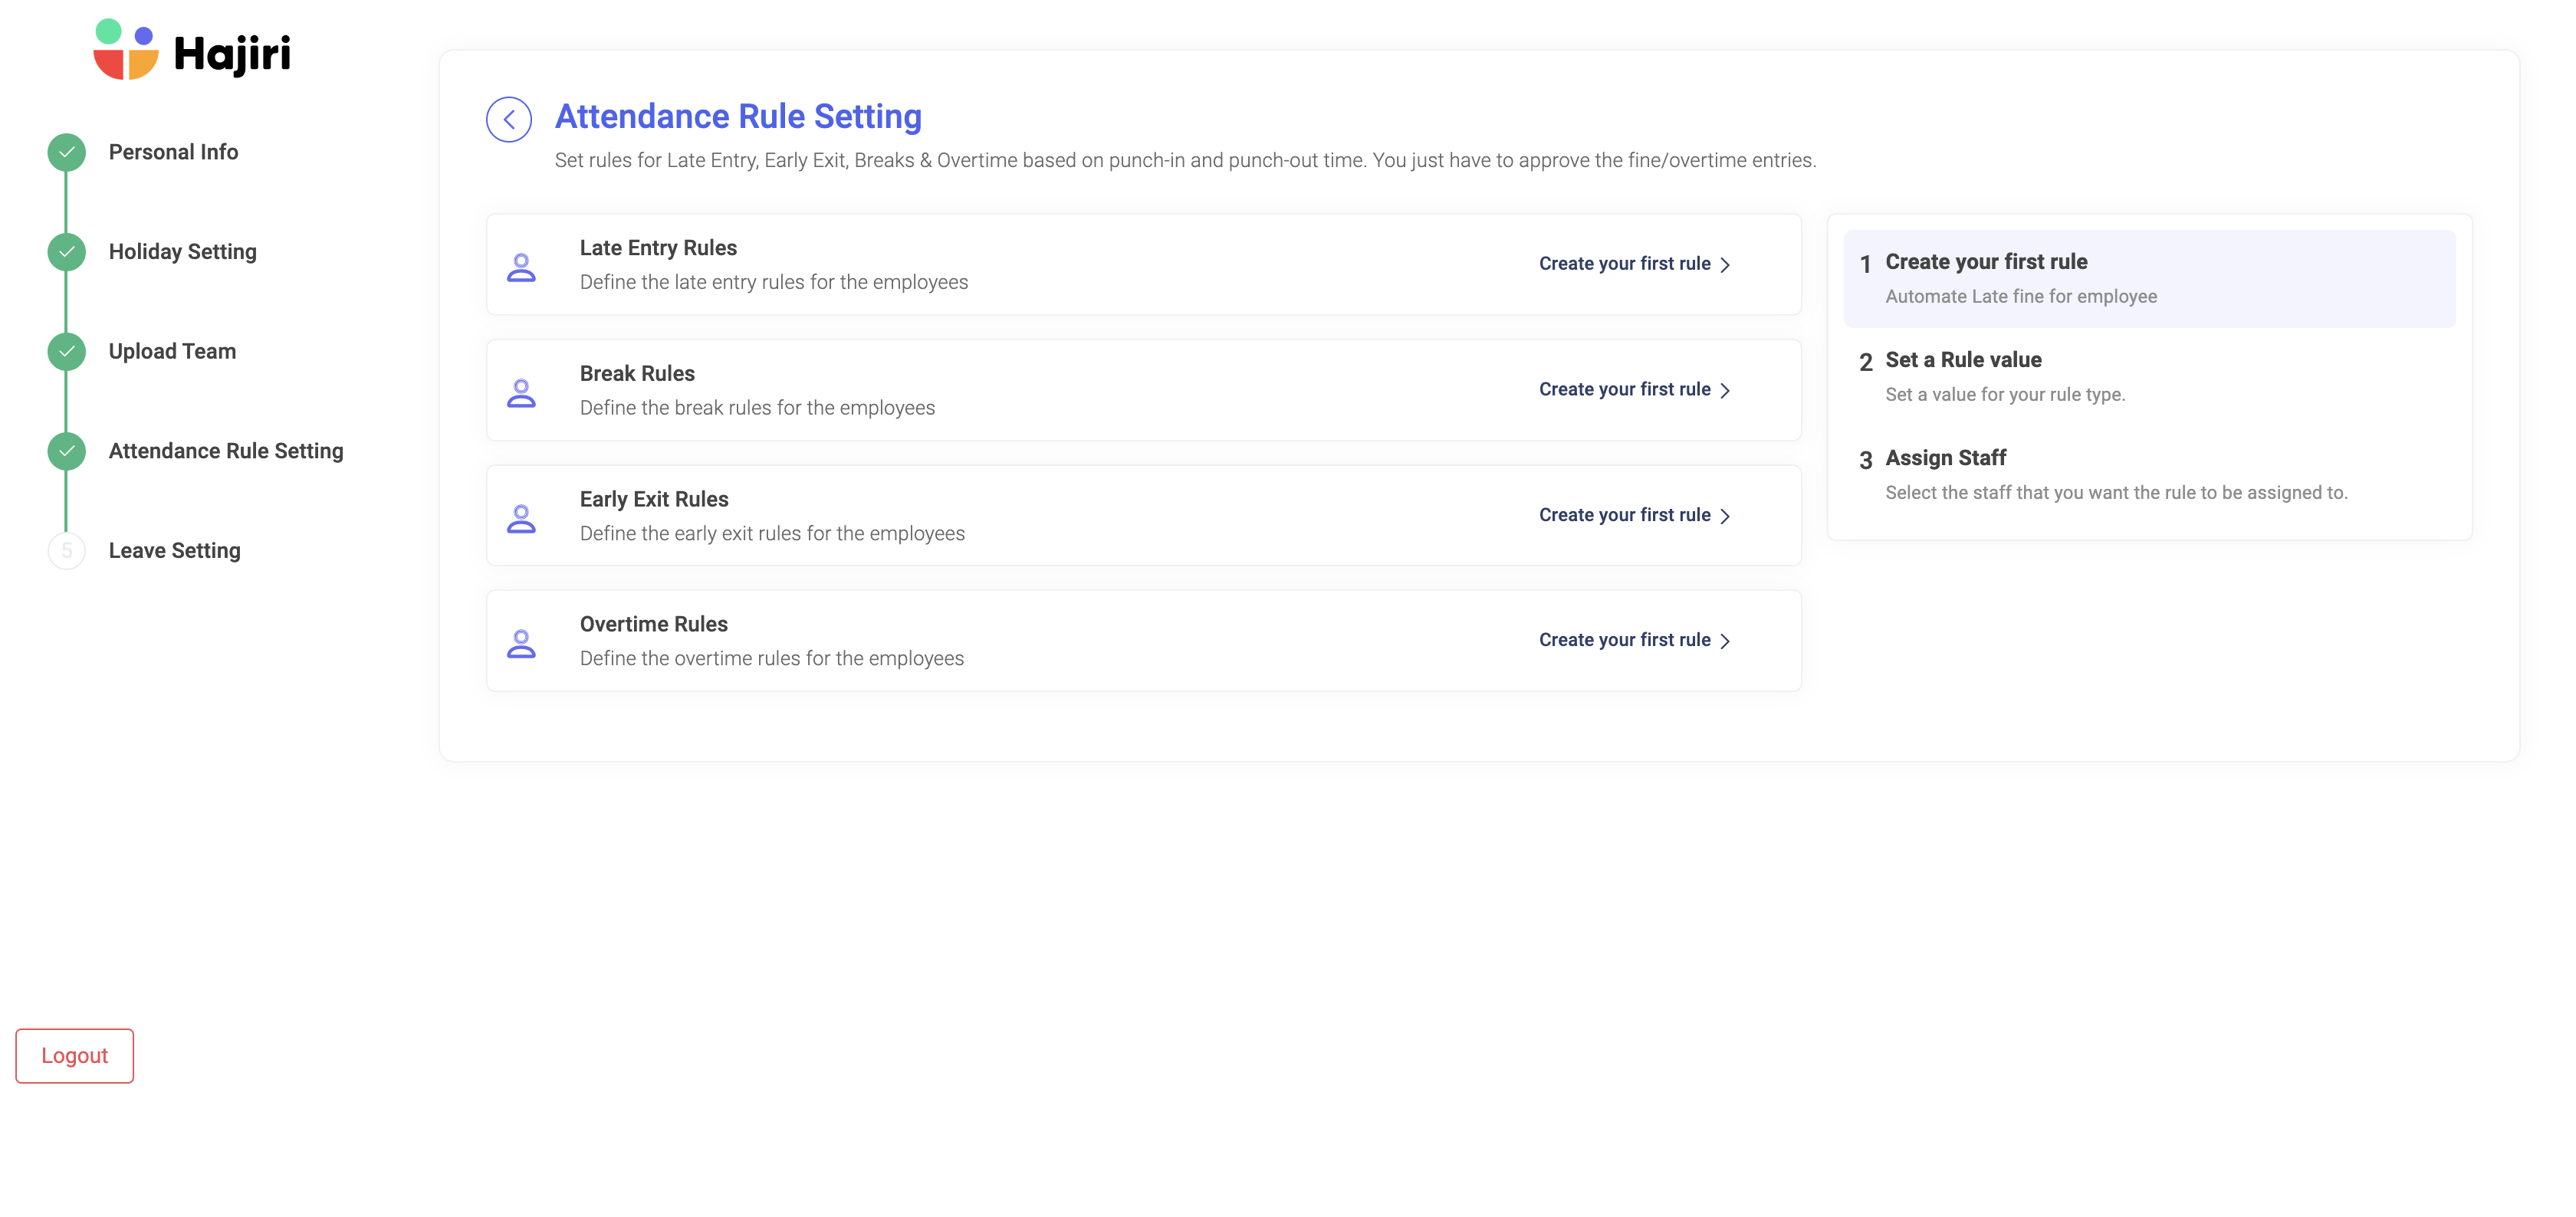The width and height of the screenshot is (2576, 1217).
Task: Select guide step 3 Assign Staff
Action: tap(2149, 475)
